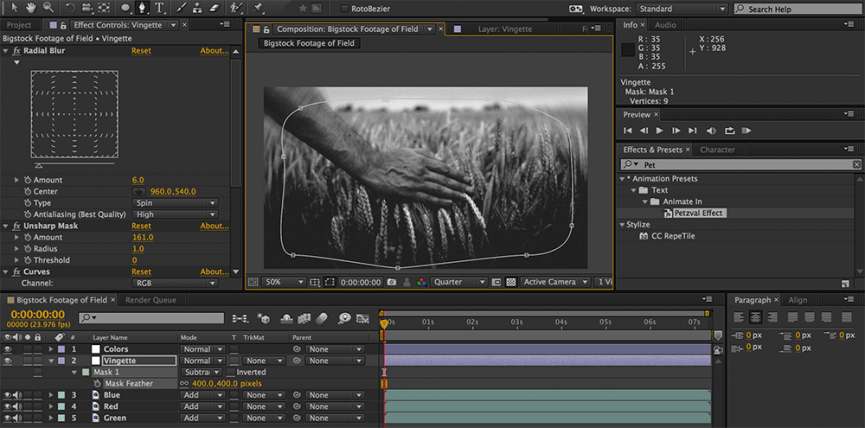Open the Radial Blur Type Spin dropdown

[175, 203]
